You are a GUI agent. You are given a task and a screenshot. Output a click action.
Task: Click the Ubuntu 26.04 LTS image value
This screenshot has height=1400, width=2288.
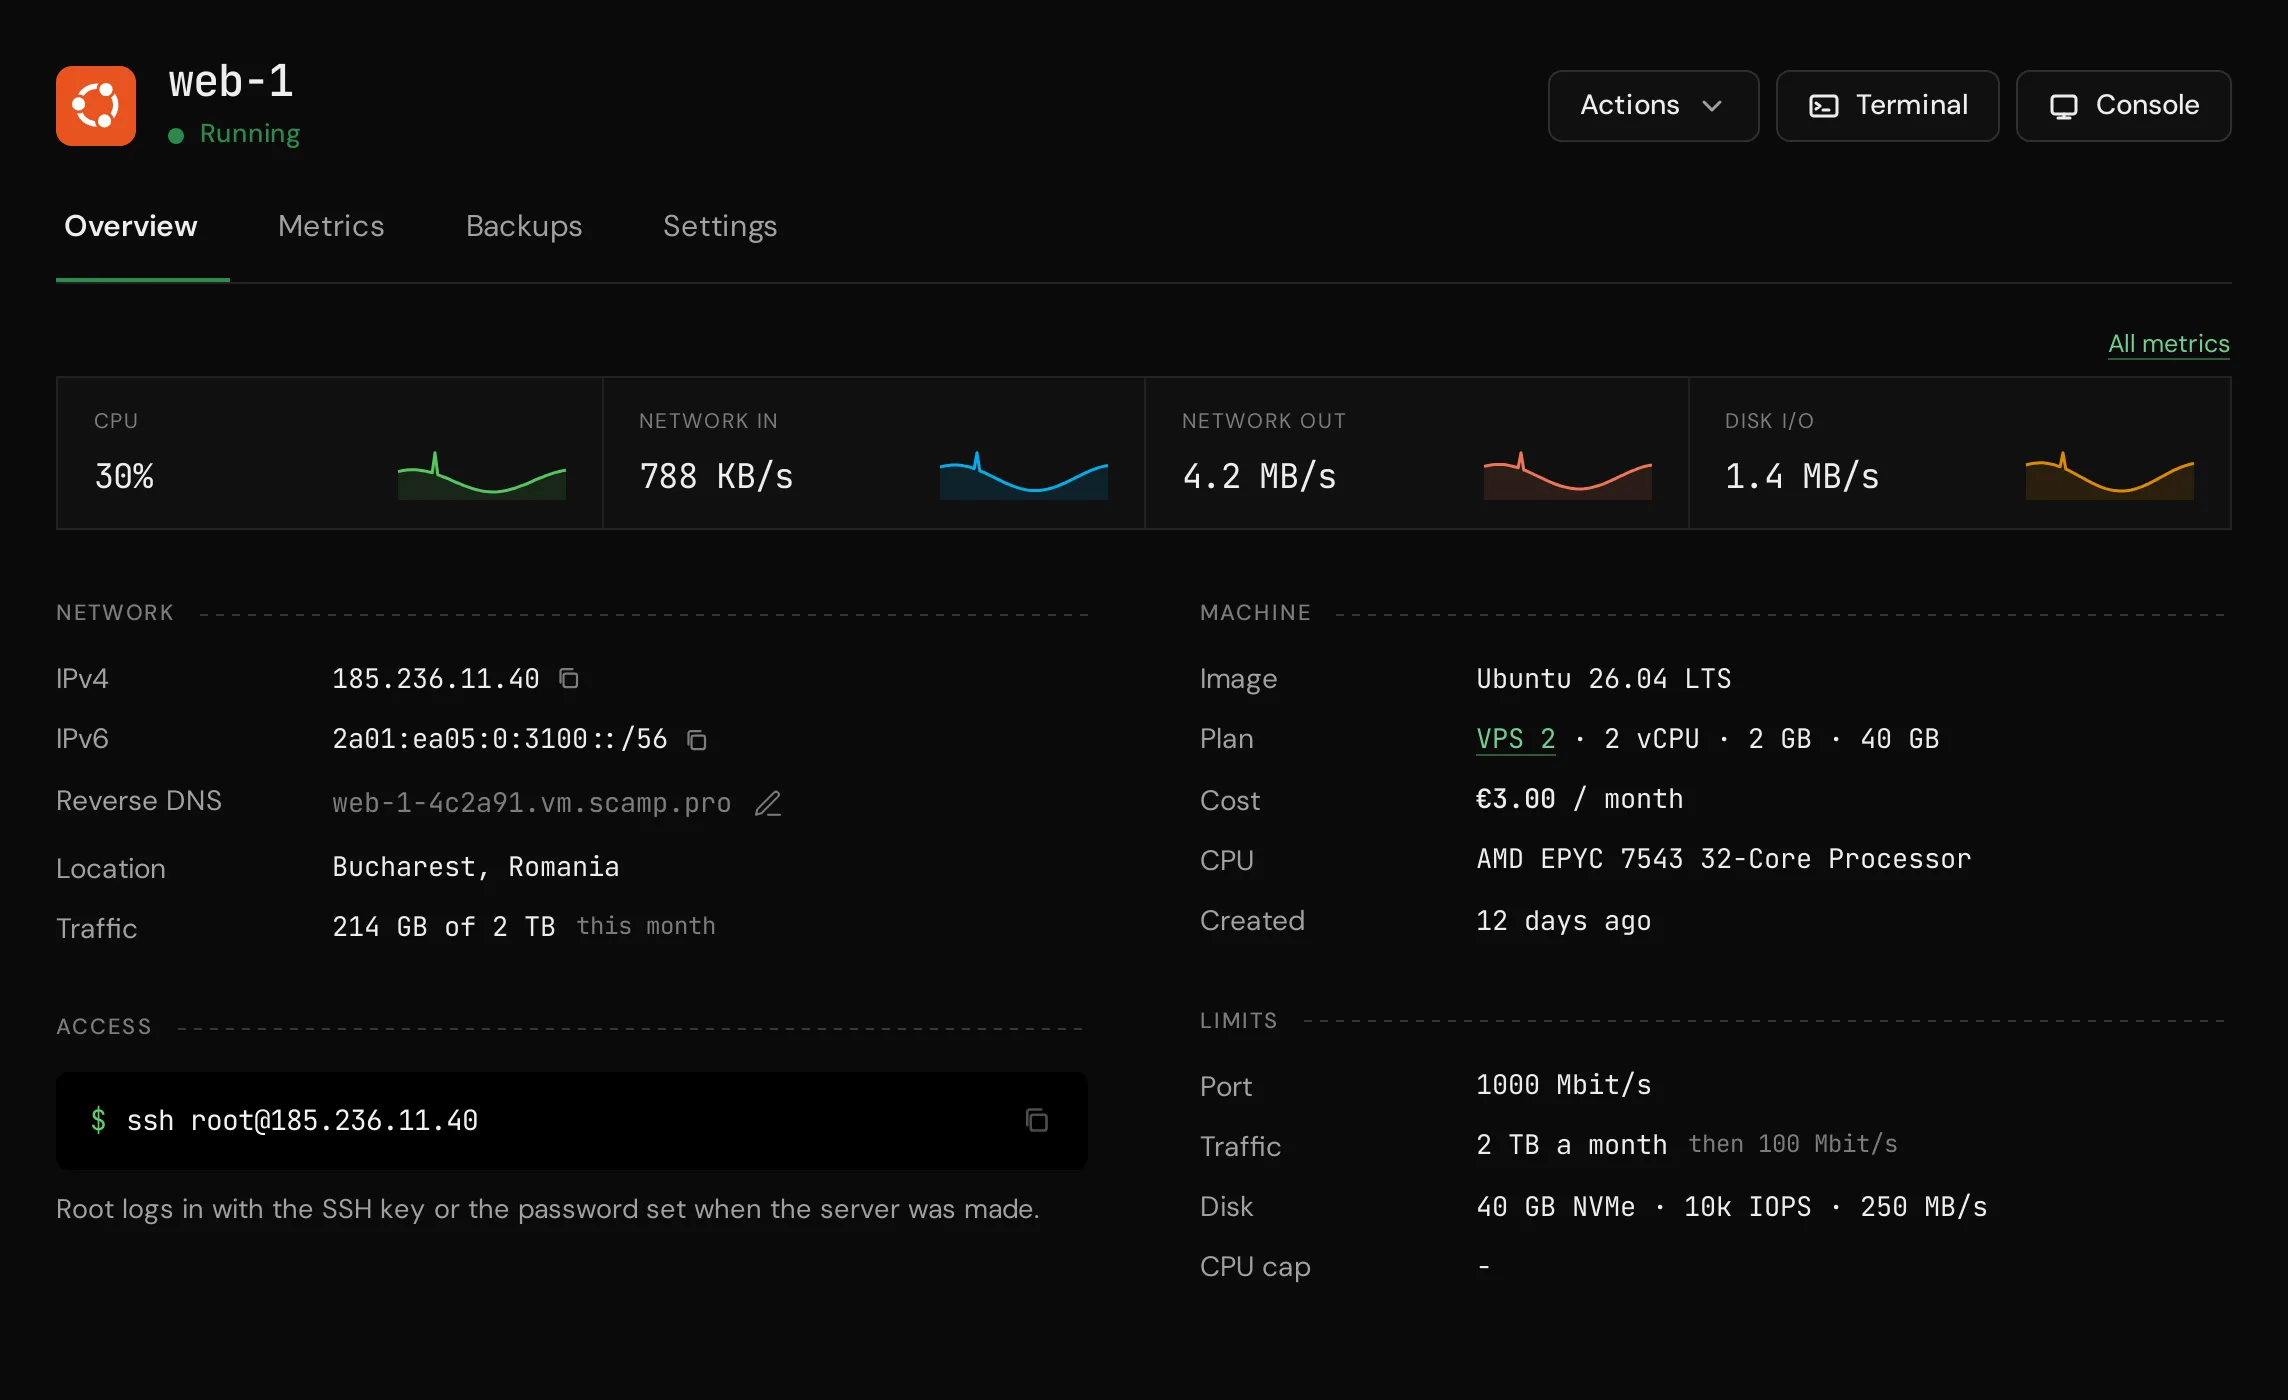1604,679
